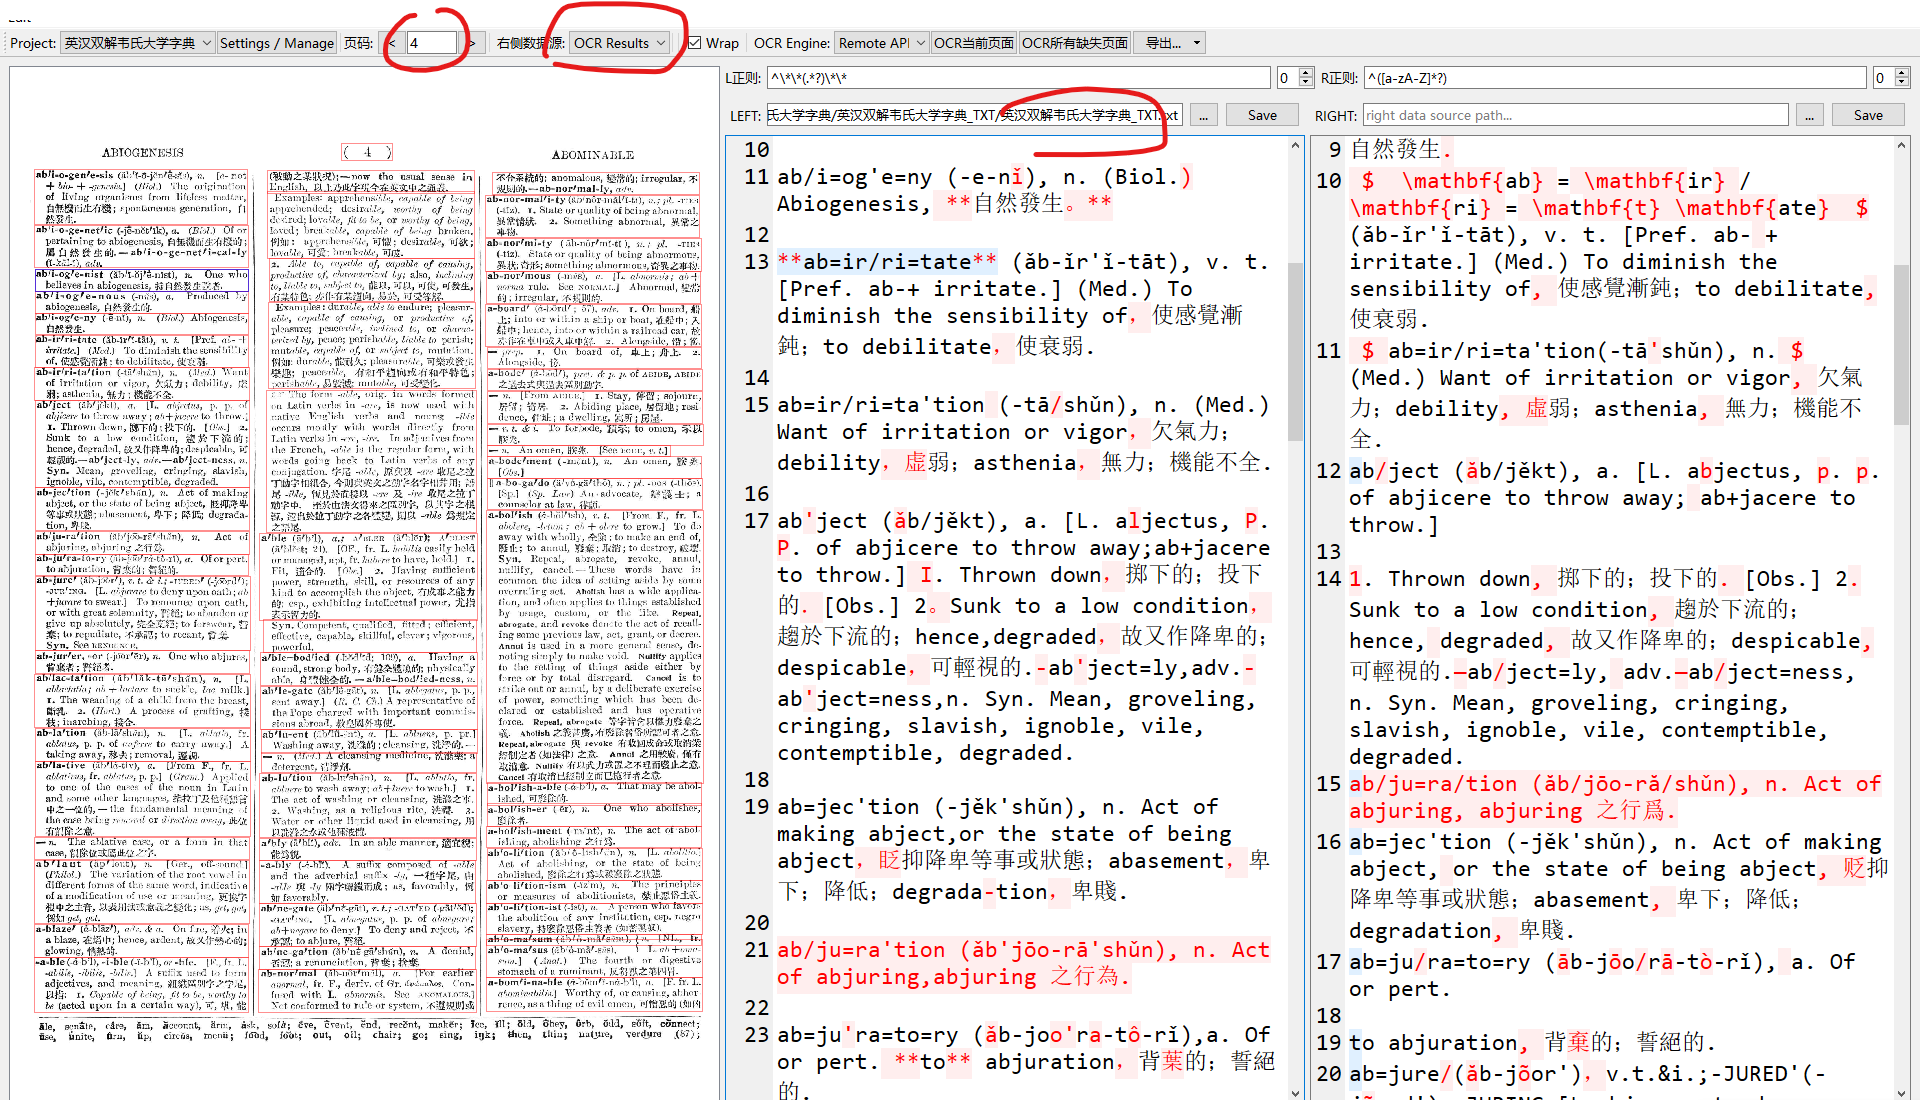Click OCR所有缺失页面 button
This screenshot has height=1100, width=1920.
click(x=1075, y=43)
